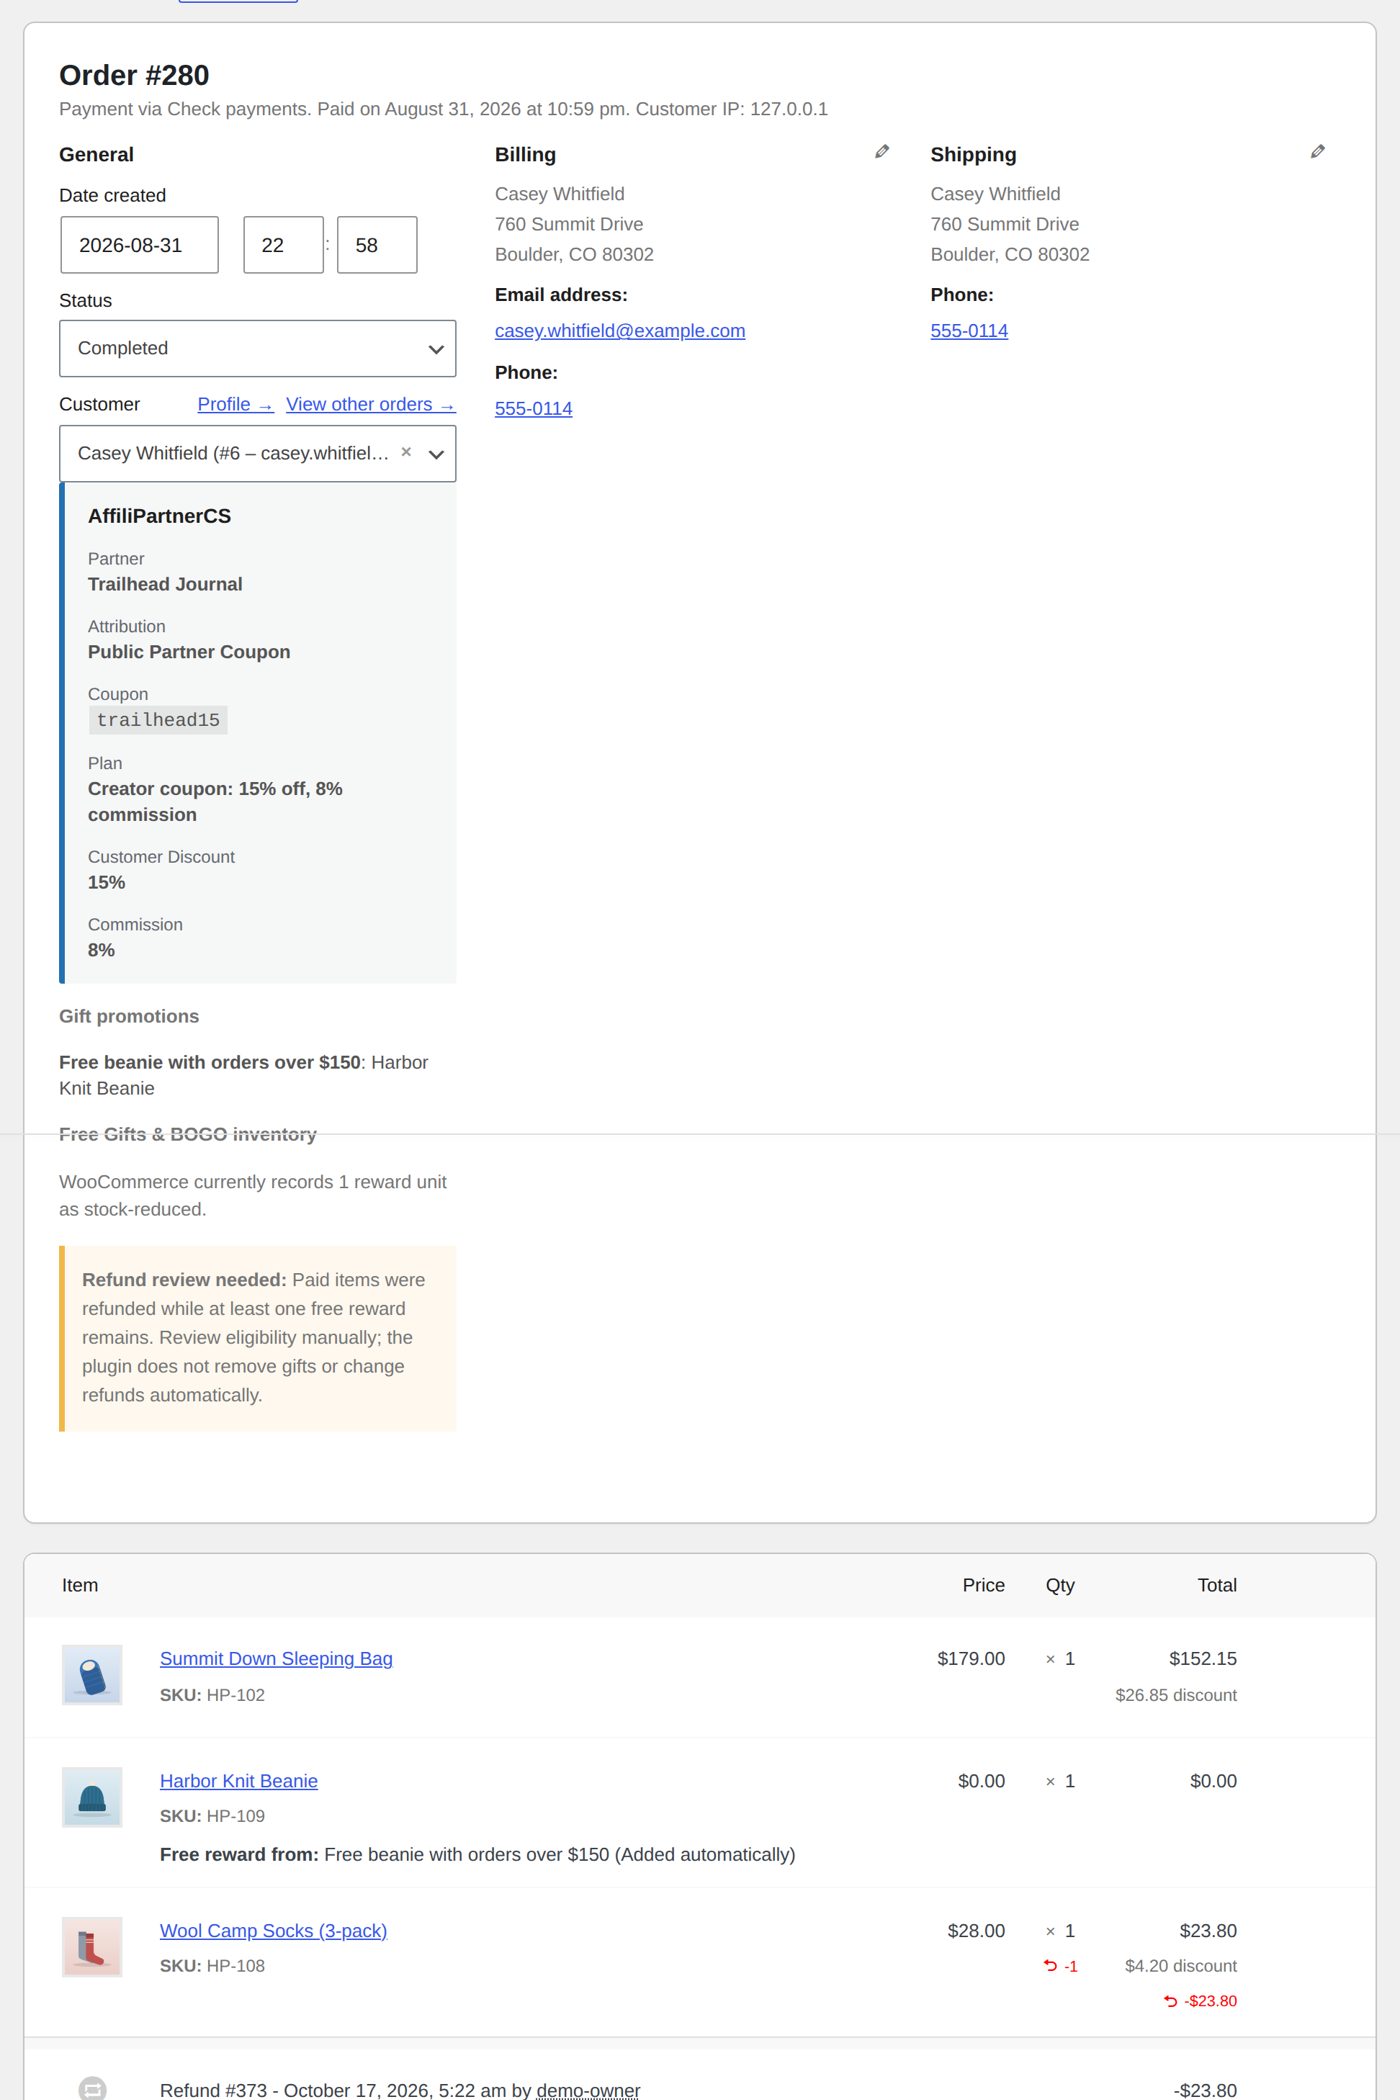The image size is (1400, 2100).
Task: Click the refunded quantity -1 on socks
Action: (1061, 1966)
